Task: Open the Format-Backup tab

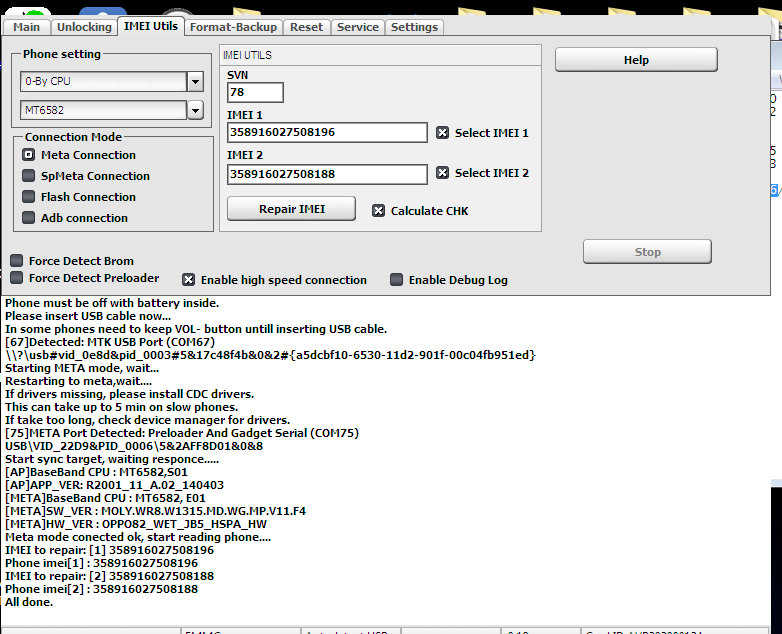Action: pos(236,27)
